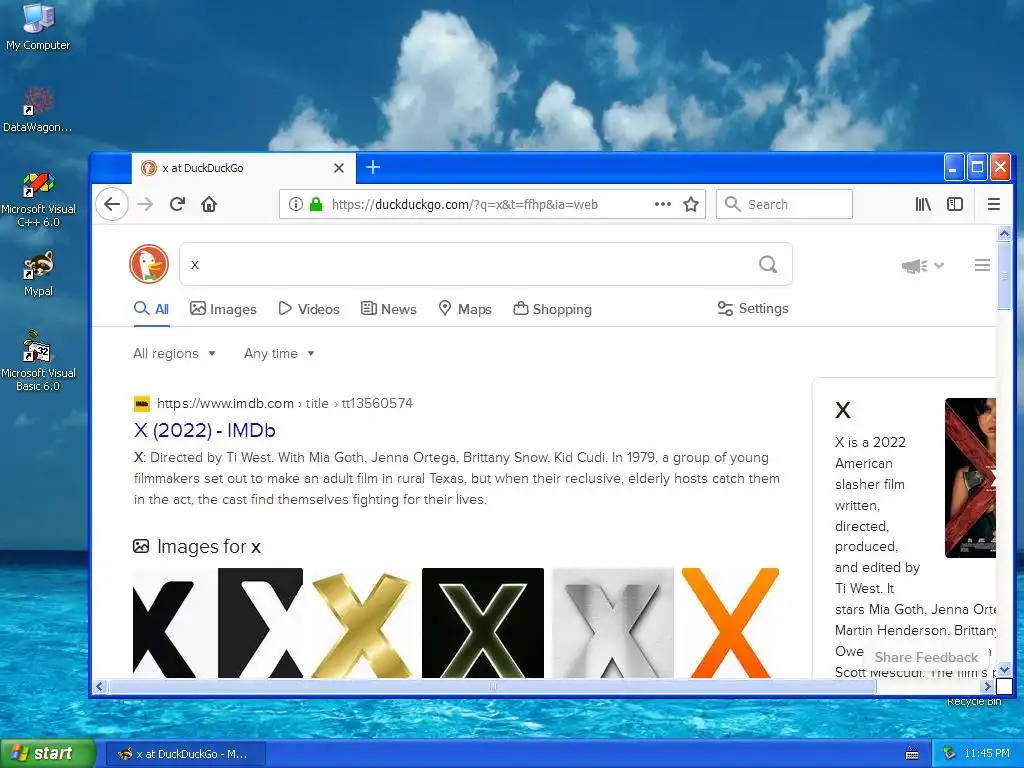Click the green padlock security icon
This screenshot has height=768, width=1024.
tap(316, 204)
